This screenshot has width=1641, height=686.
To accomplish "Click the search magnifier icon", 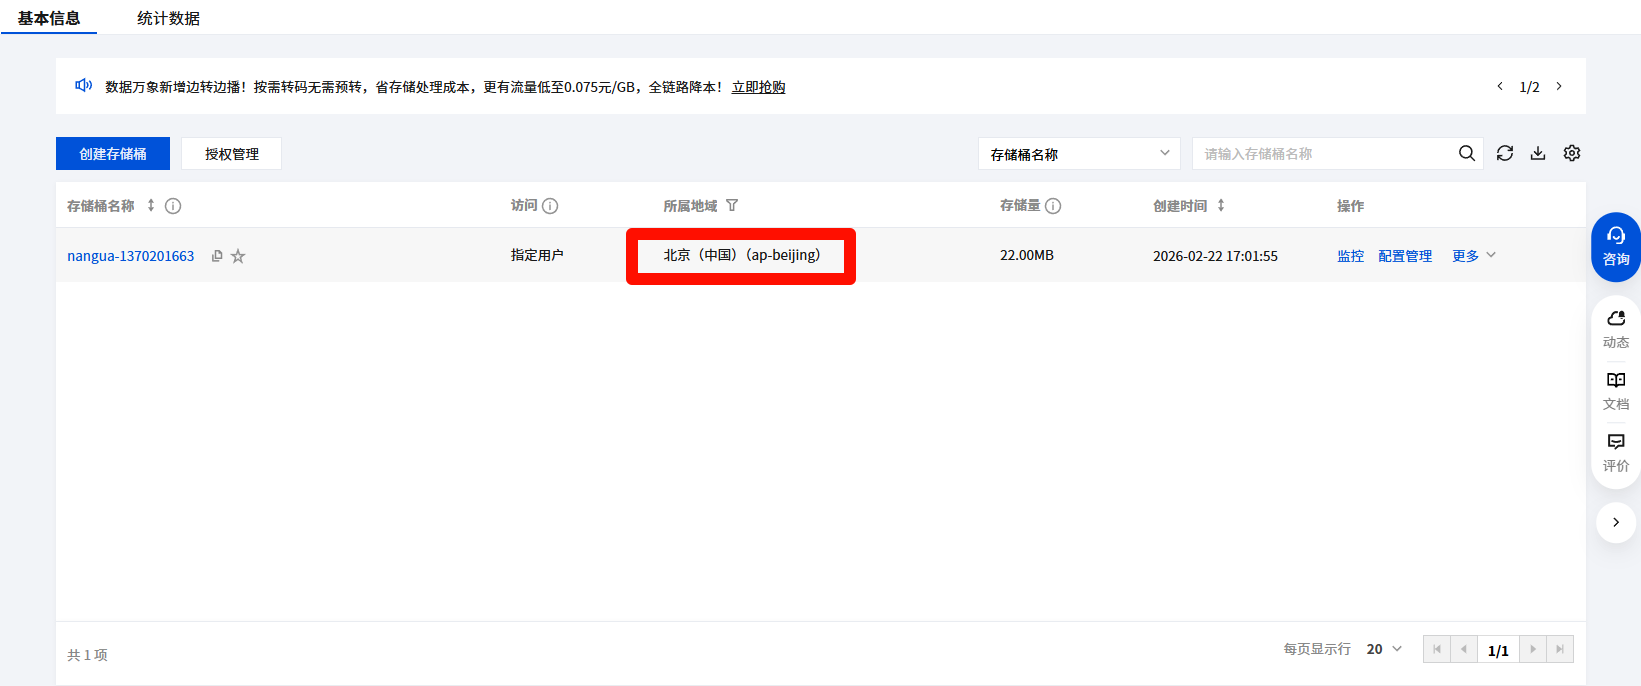I will tap(1466, 153).
